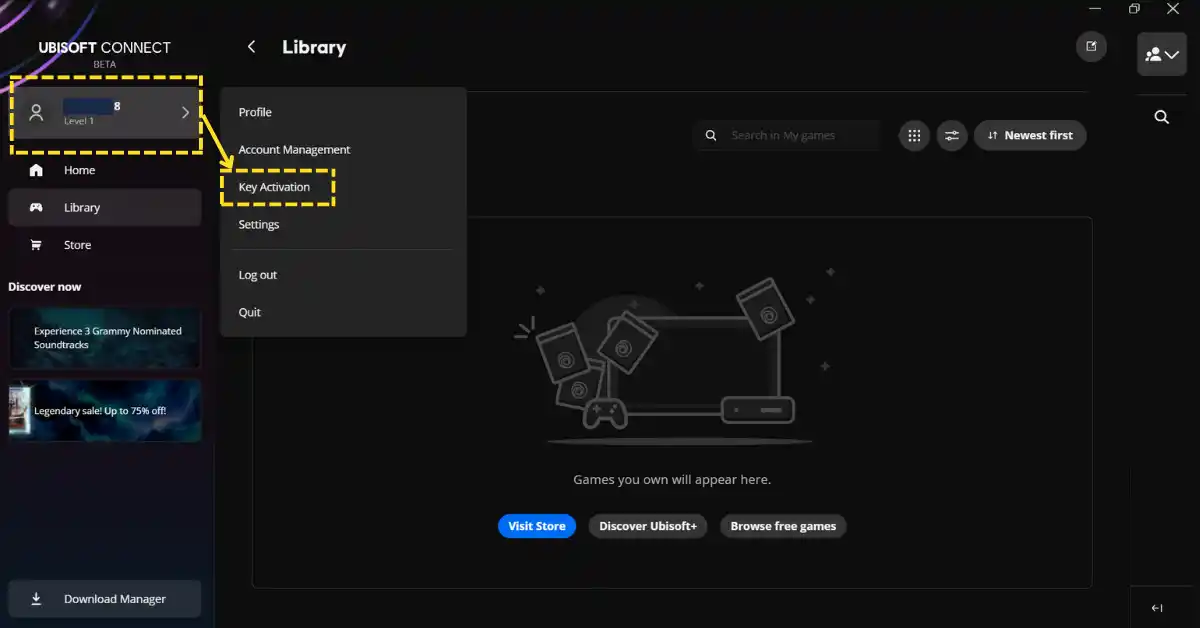This screenshot has width=1200, height=628.
Task: Open search from the right sidebar magnifier
Action: [1160, 116]
